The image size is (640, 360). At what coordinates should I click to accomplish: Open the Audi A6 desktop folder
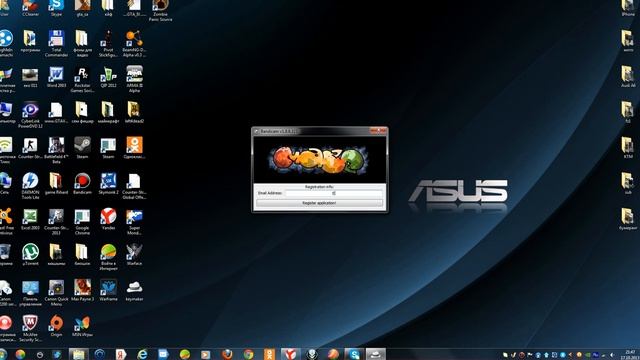[628, 77]
